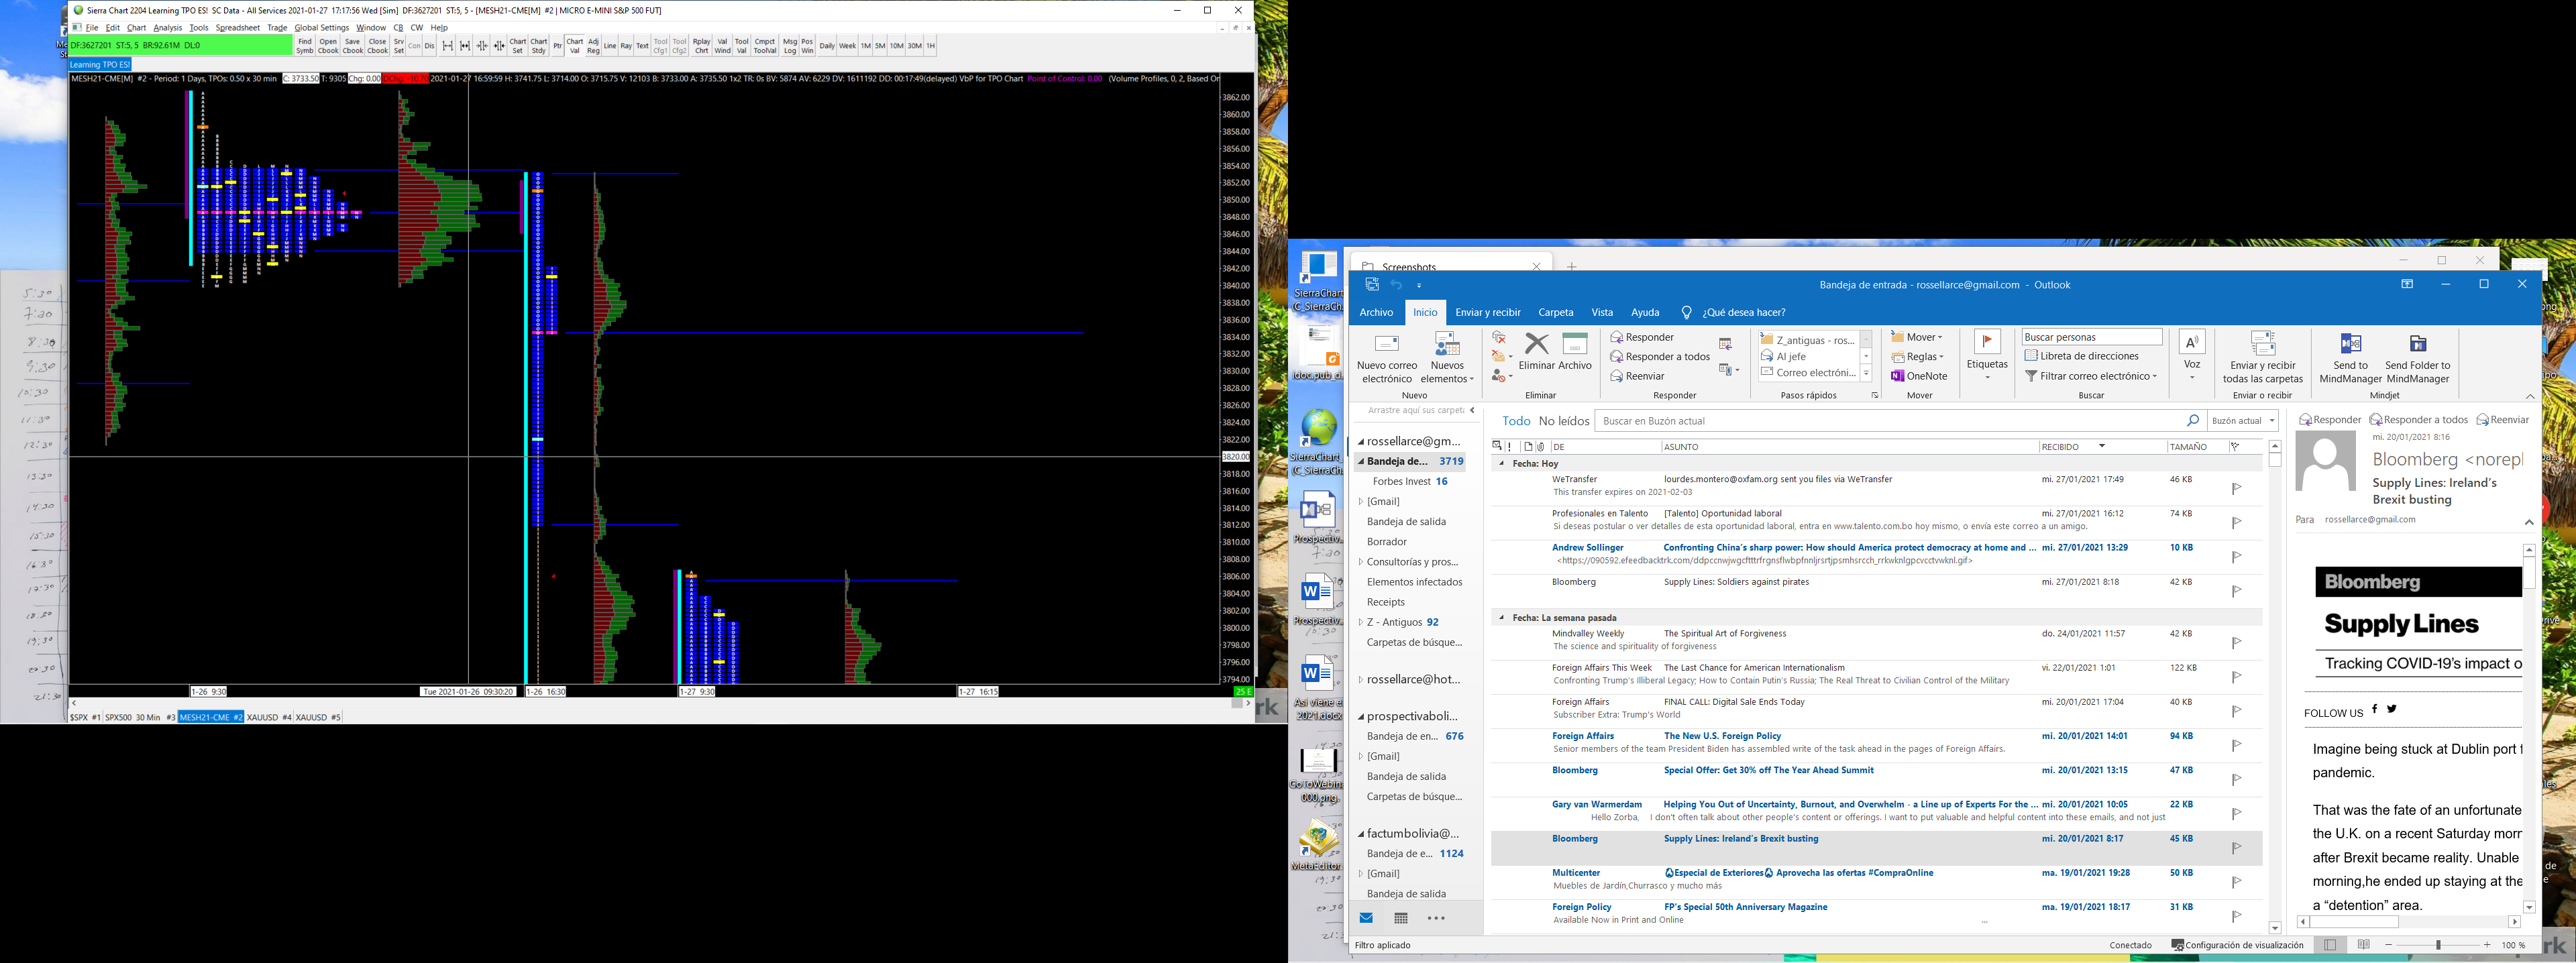Click the Nuevo correo electrónico icon
Viewport: 2576px width, 963px height.
click(1386, 346)
